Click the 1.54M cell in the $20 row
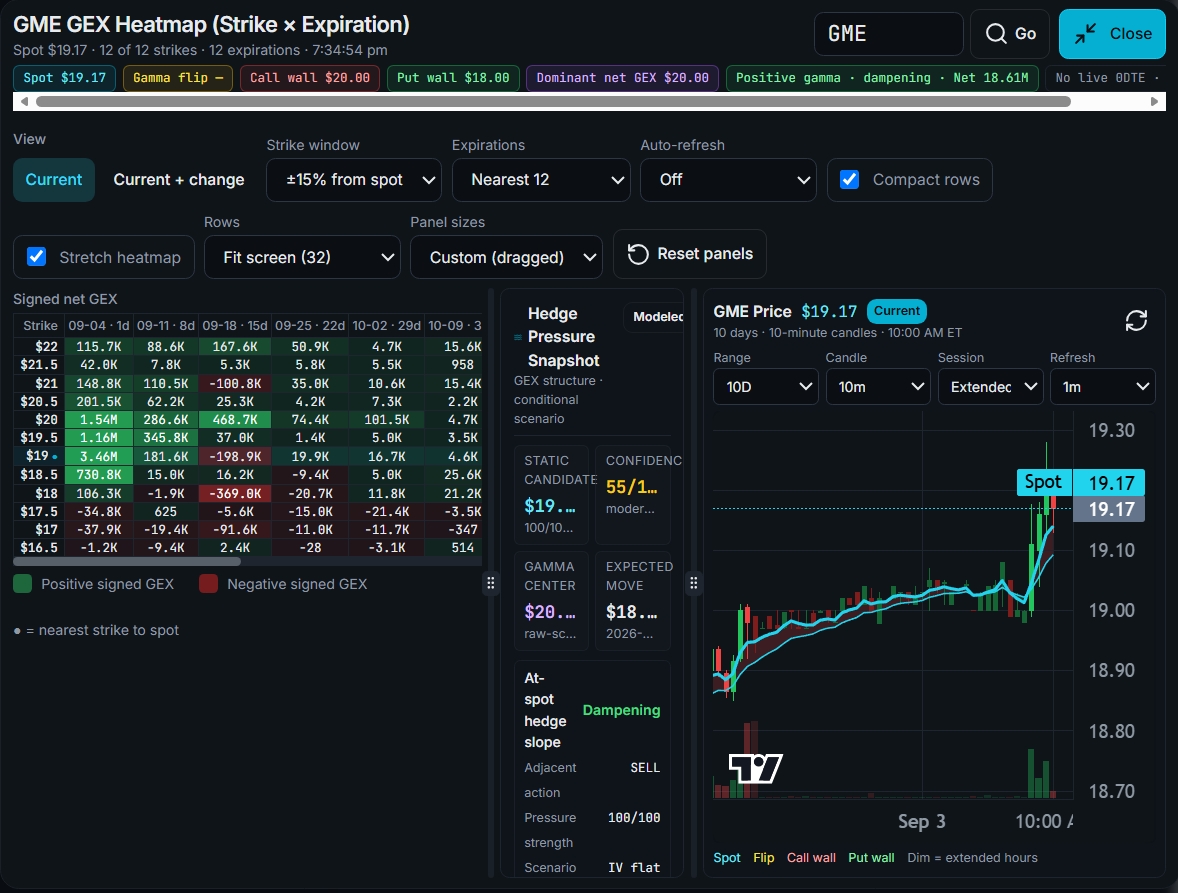The image size is (1178, 893). pos(98,419)
